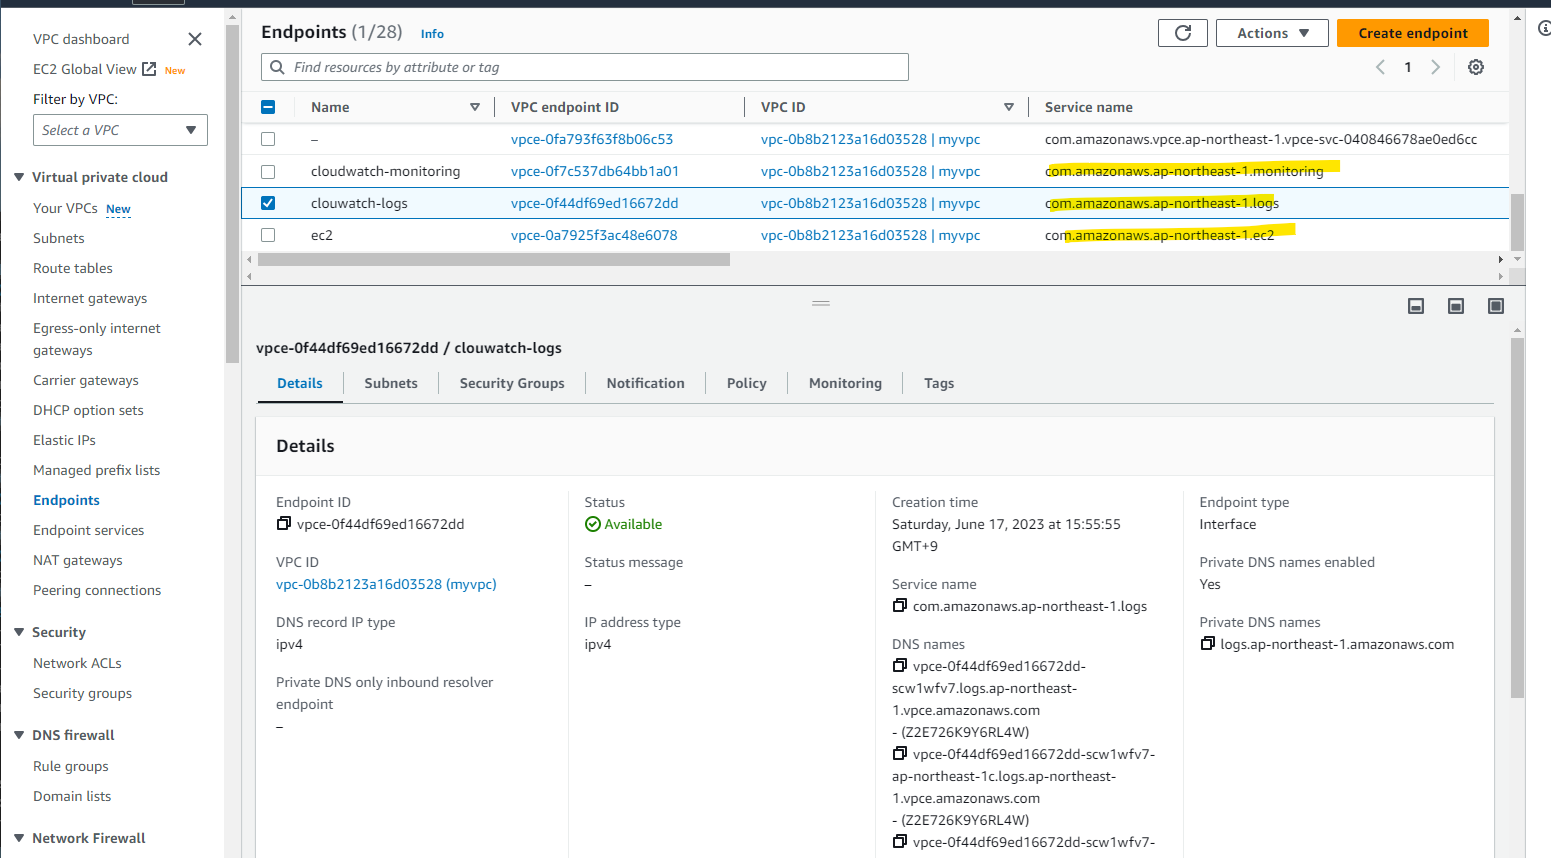Go to Your VPCs page
The height and width of the screenshot is (858, 1551).
click(x=65, y=208)
